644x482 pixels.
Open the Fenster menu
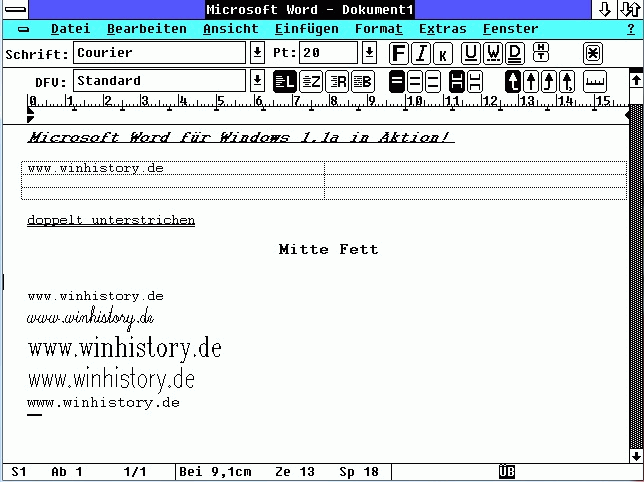[511, 29]
